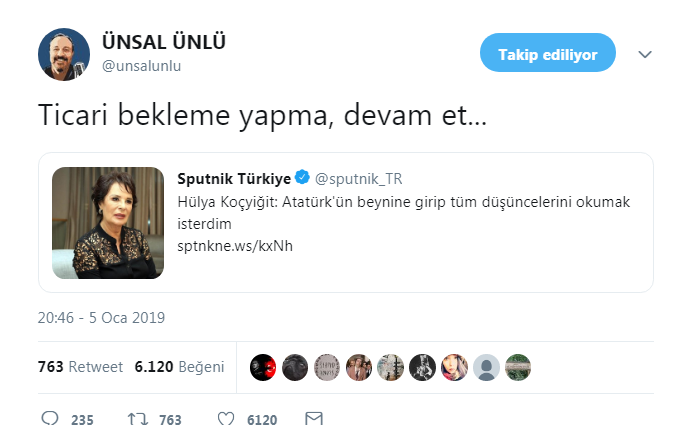Viewport: 693px width, 425px height.
Task: Click the tweet timestamp 20:46 - 5 Oca 2019
Action: pyautogui.click(x=101, y=318)
